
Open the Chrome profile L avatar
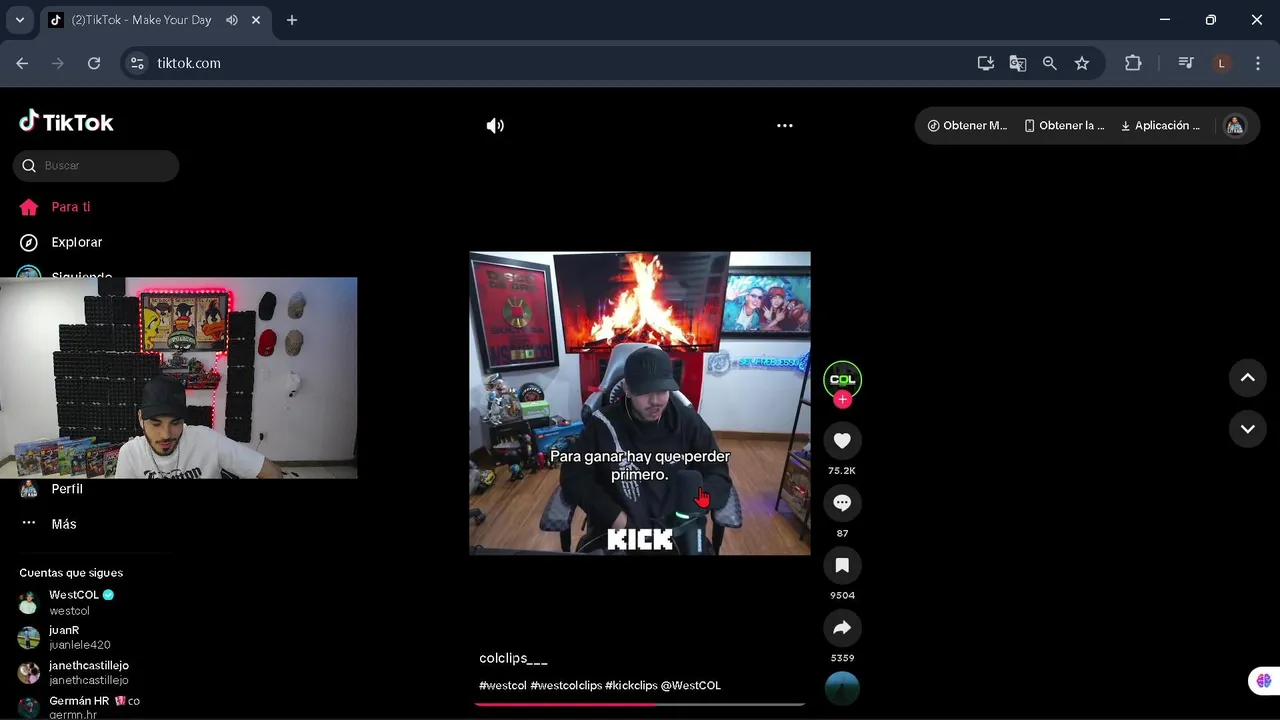(x=1221, y=63)
